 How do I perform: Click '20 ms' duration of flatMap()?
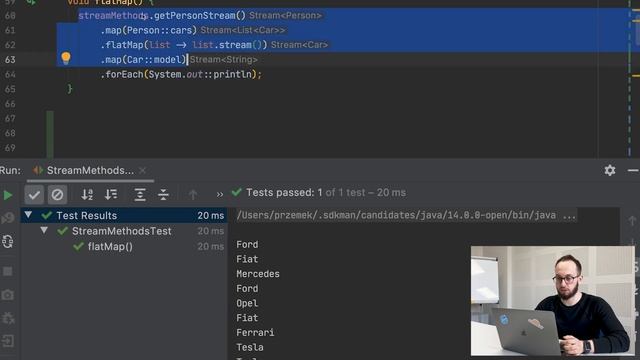pos(211,247)
